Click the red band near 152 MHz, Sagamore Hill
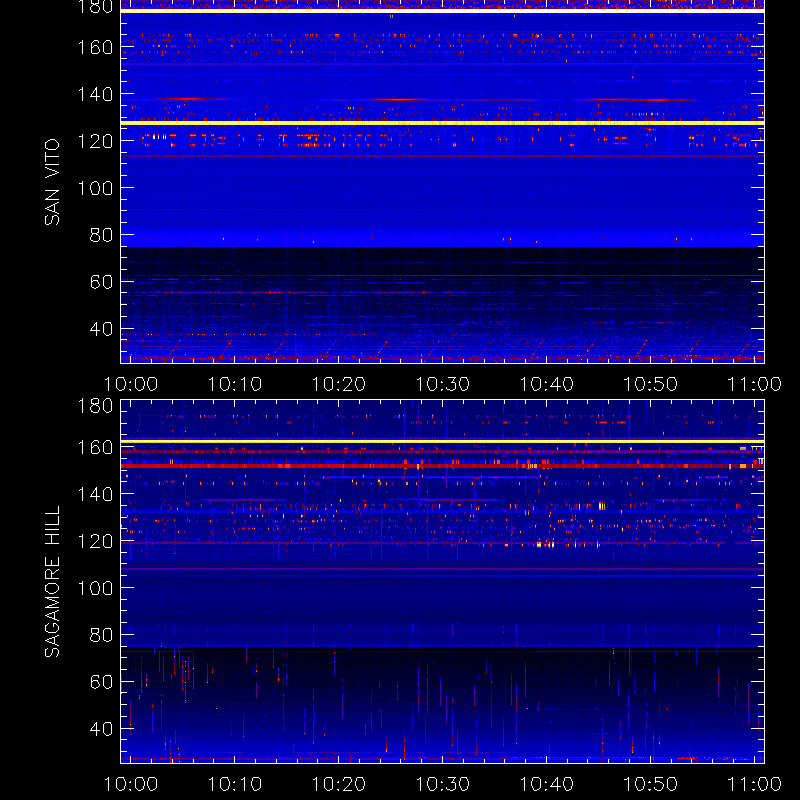 (x=442, y=466)
